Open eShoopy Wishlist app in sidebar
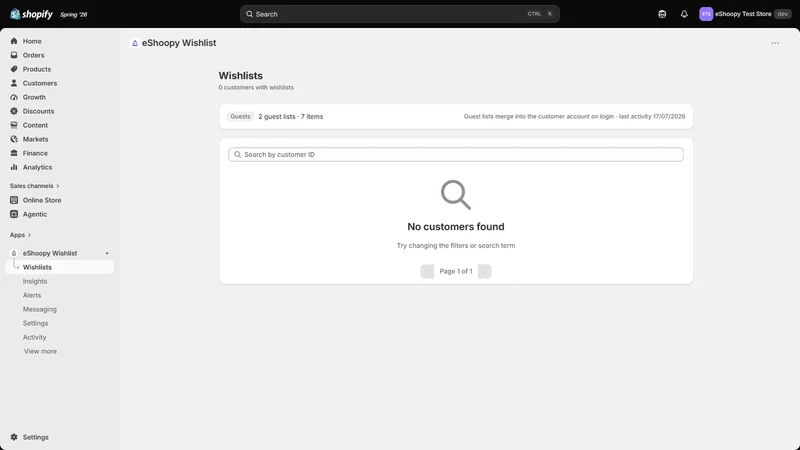 point(49,253)
